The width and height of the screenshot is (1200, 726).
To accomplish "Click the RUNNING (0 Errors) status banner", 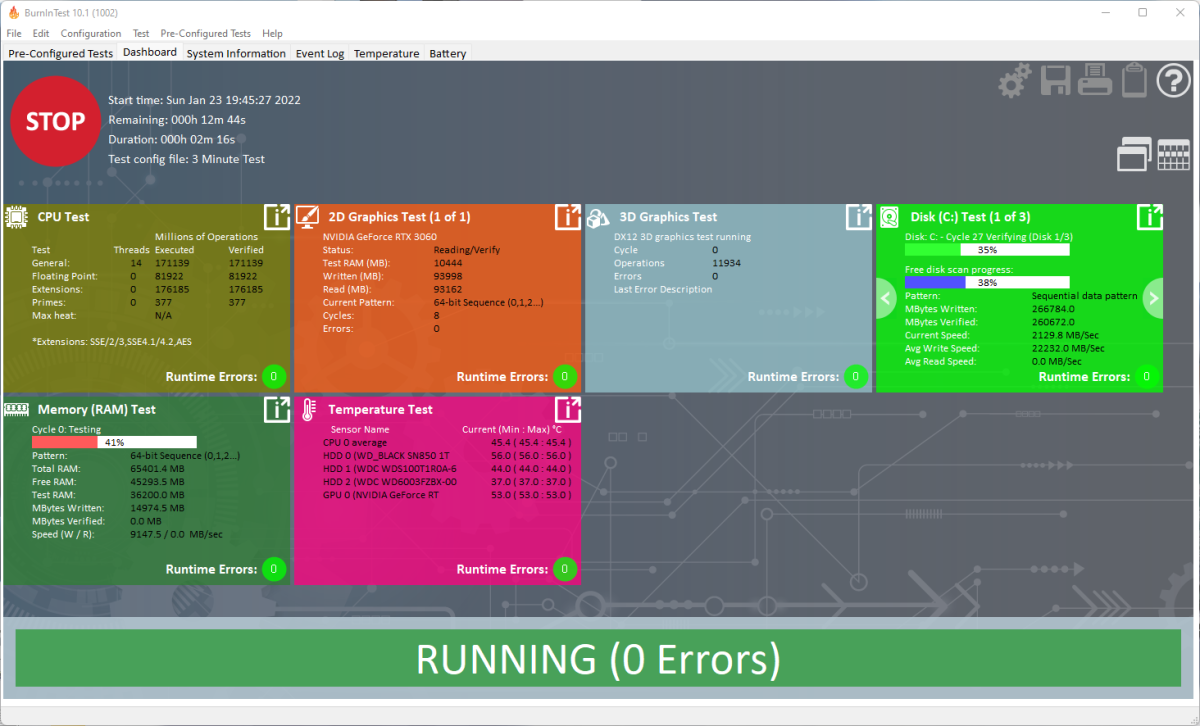I will [598, 660].
